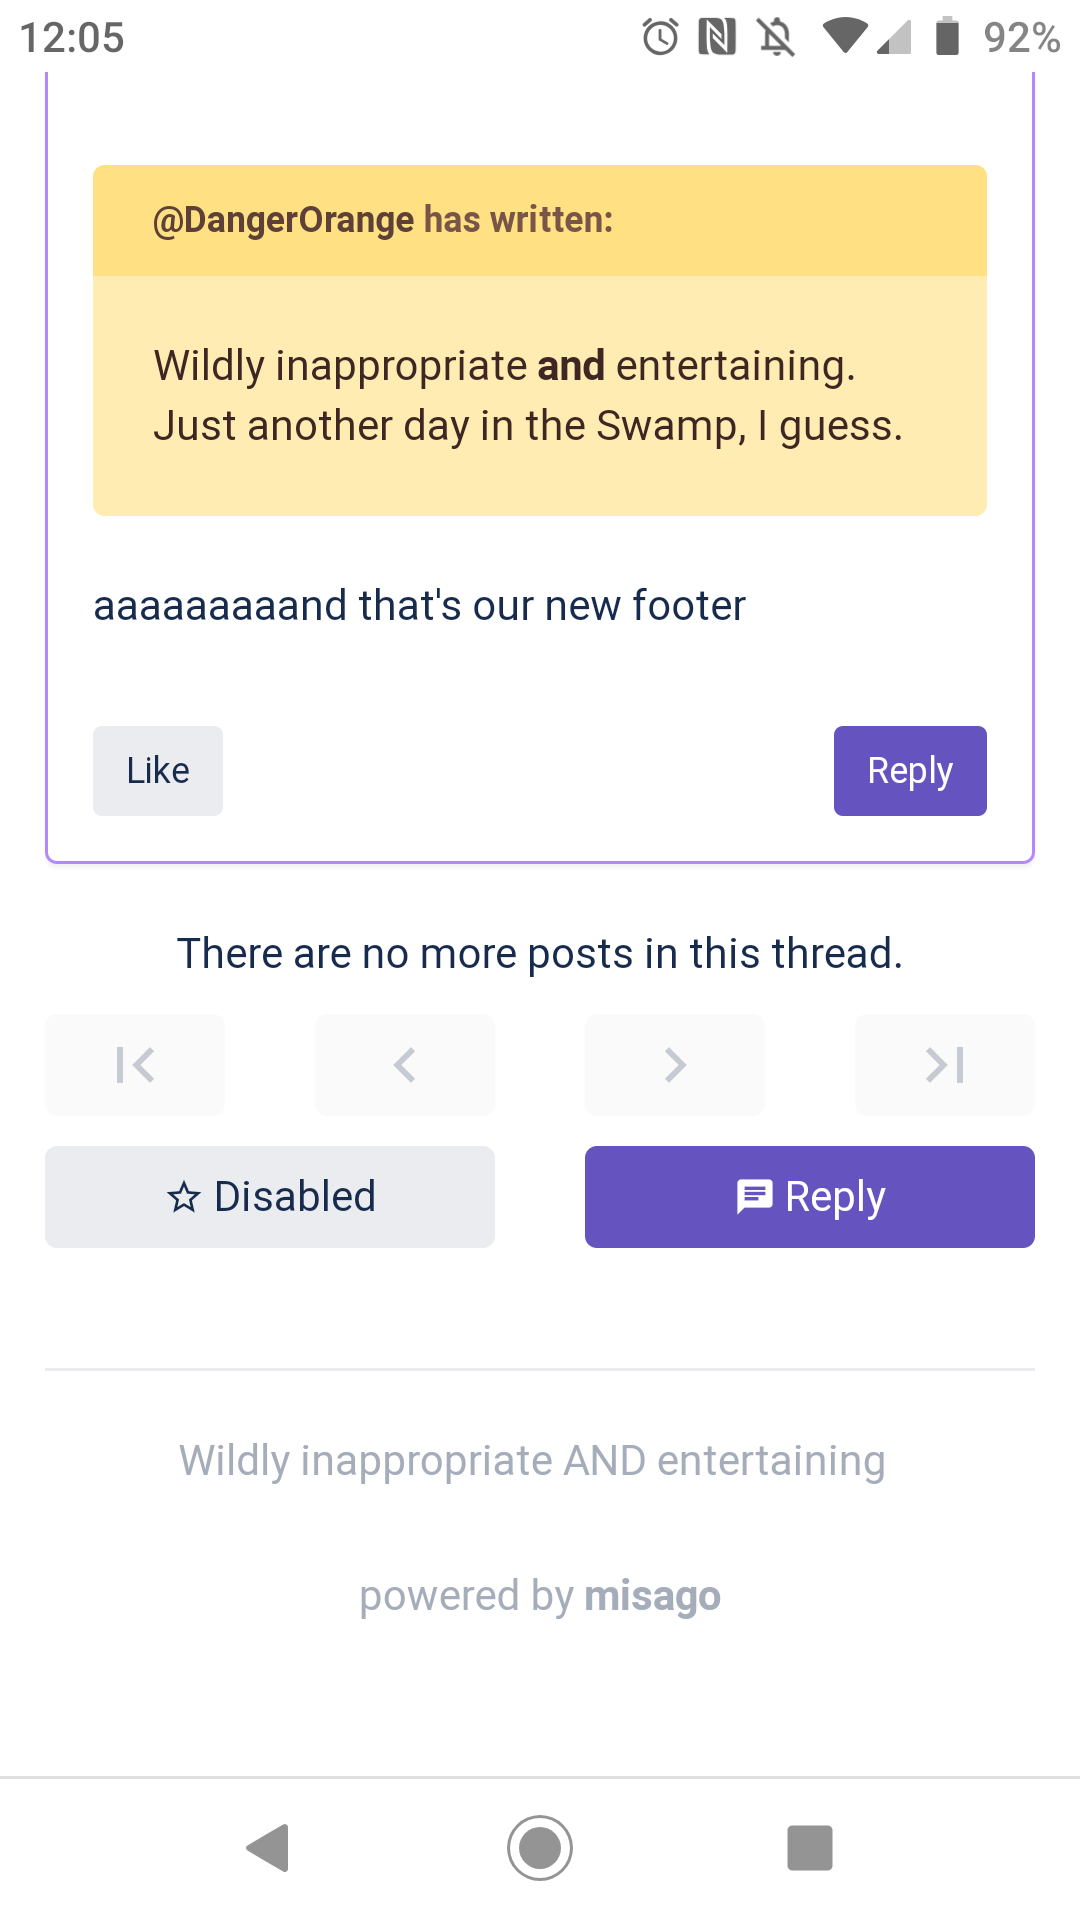This screenshot has width=1080, height=1920.
Task: Tap the muted notifications bell icon
Action: tap(776, 38)
